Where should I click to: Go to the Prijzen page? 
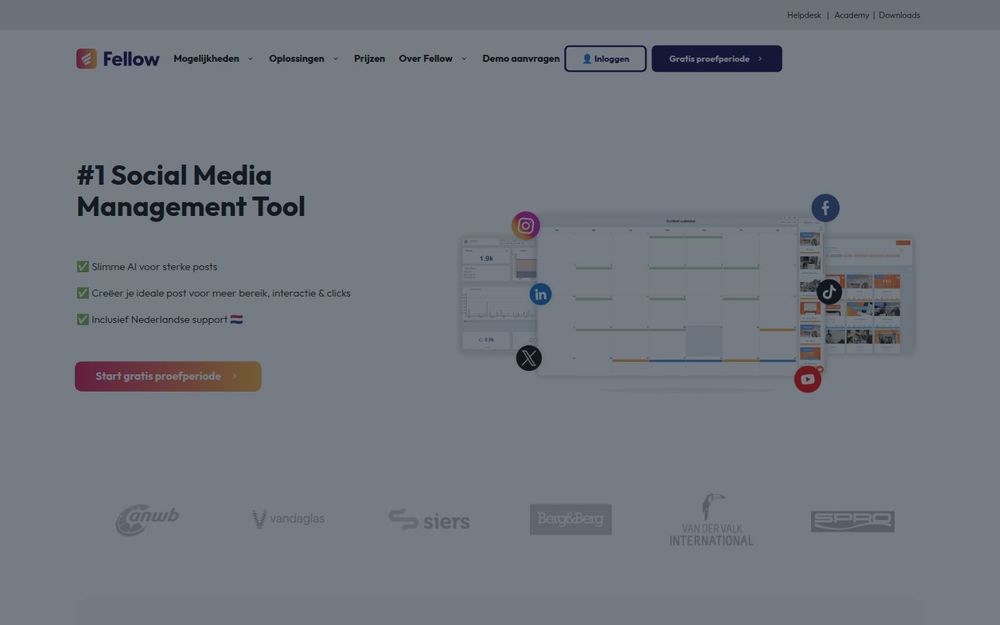coord(369,59)
